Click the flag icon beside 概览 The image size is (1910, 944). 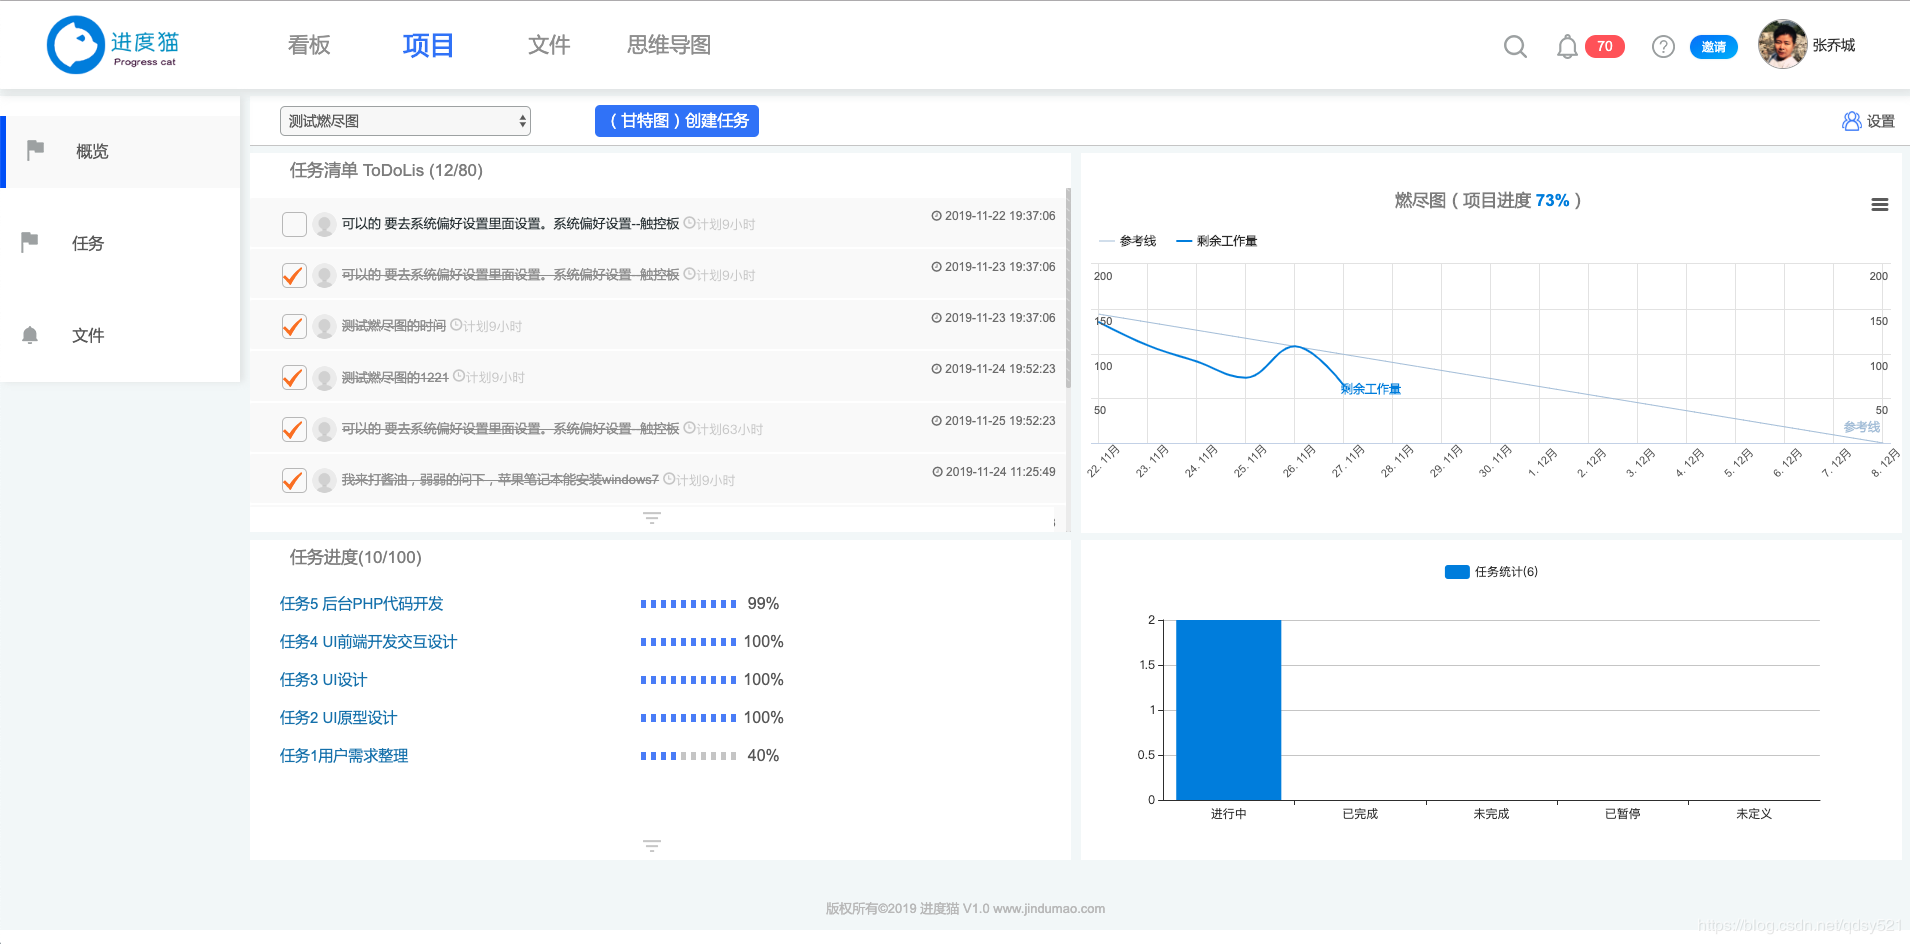click(36, 150)
